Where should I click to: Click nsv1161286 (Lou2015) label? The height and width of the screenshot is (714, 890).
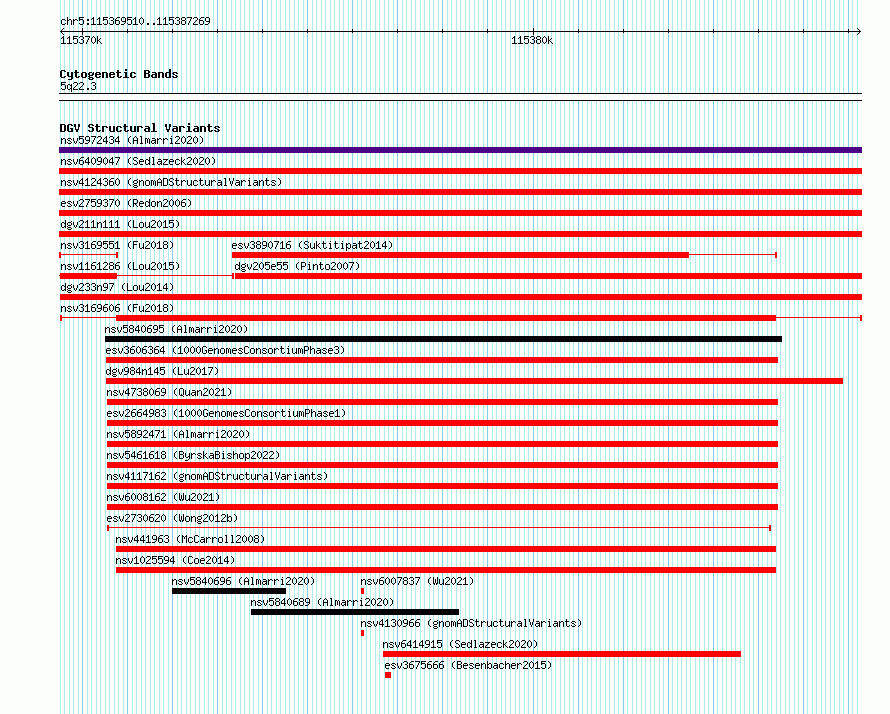[x=120, y=266]
